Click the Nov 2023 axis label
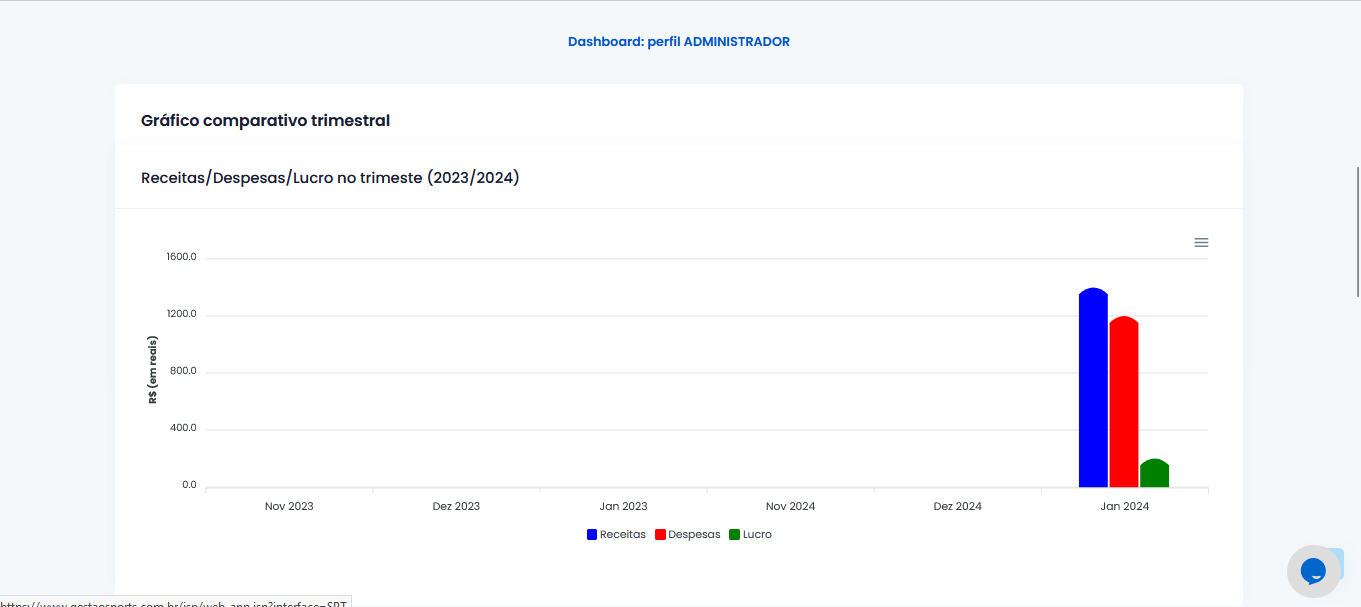 click(x=289, y=506)
